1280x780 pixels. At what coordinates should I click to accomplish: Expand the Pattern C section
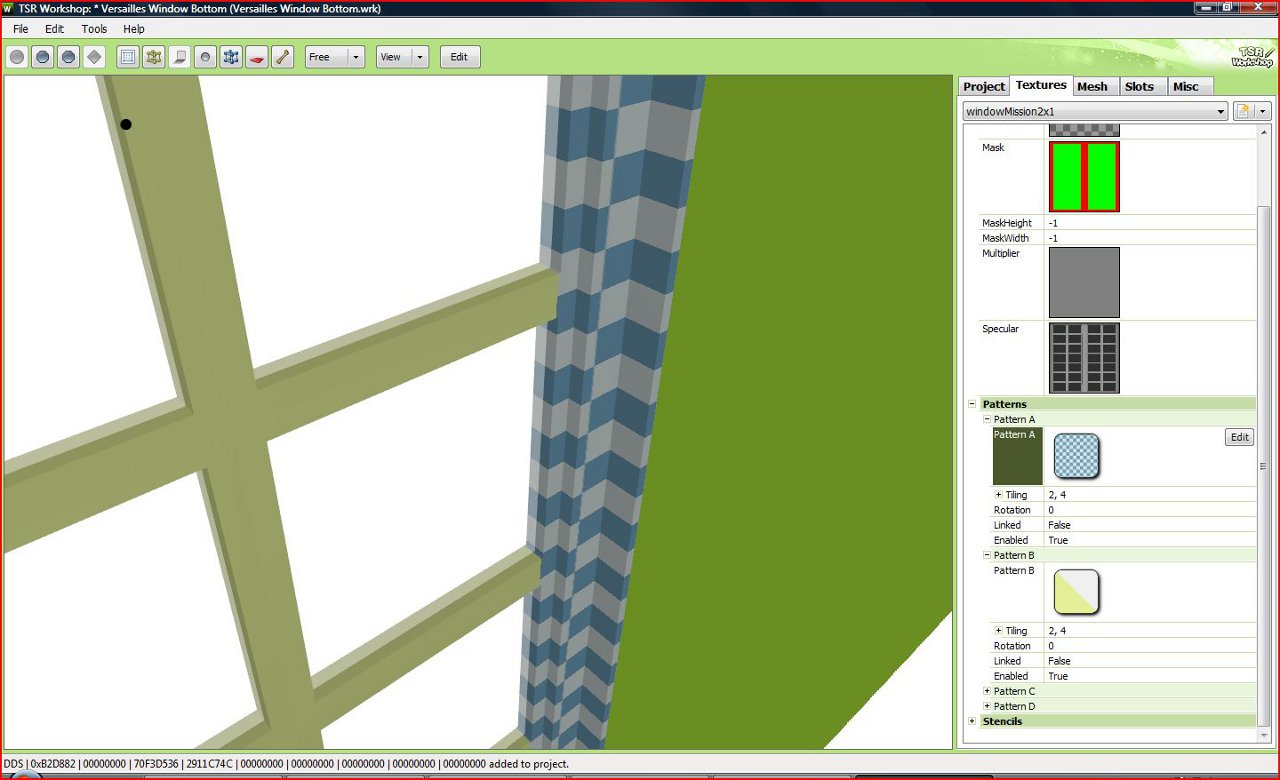[986, 691]
